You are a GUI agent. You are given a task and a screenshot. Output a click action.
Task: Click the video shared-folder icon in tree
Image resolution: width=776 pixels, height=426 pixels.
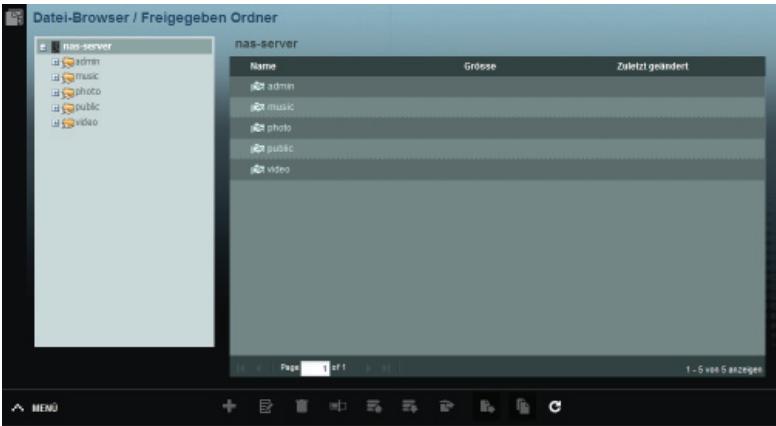[68, 123]
